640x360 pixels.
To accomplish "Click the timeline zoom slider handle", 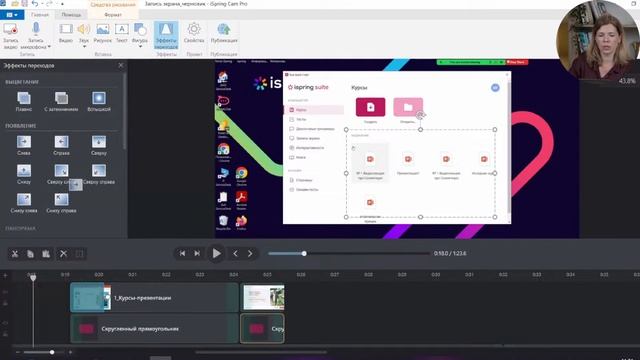I will click(x=52, y=352).
